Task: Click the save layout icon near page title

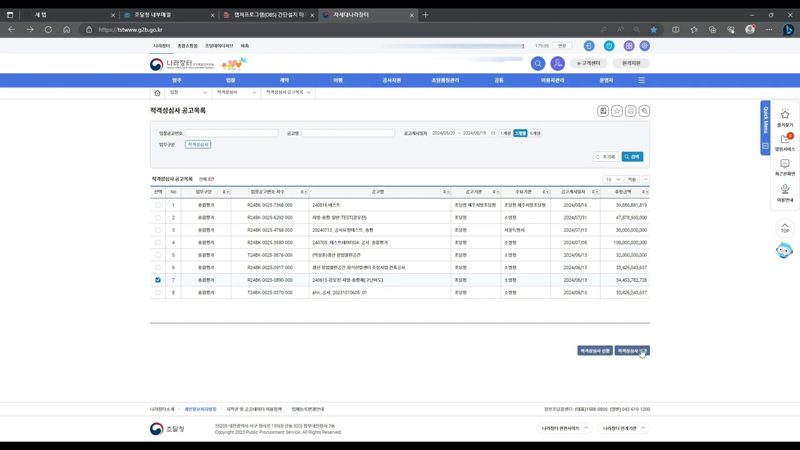Action: (603, 111)
